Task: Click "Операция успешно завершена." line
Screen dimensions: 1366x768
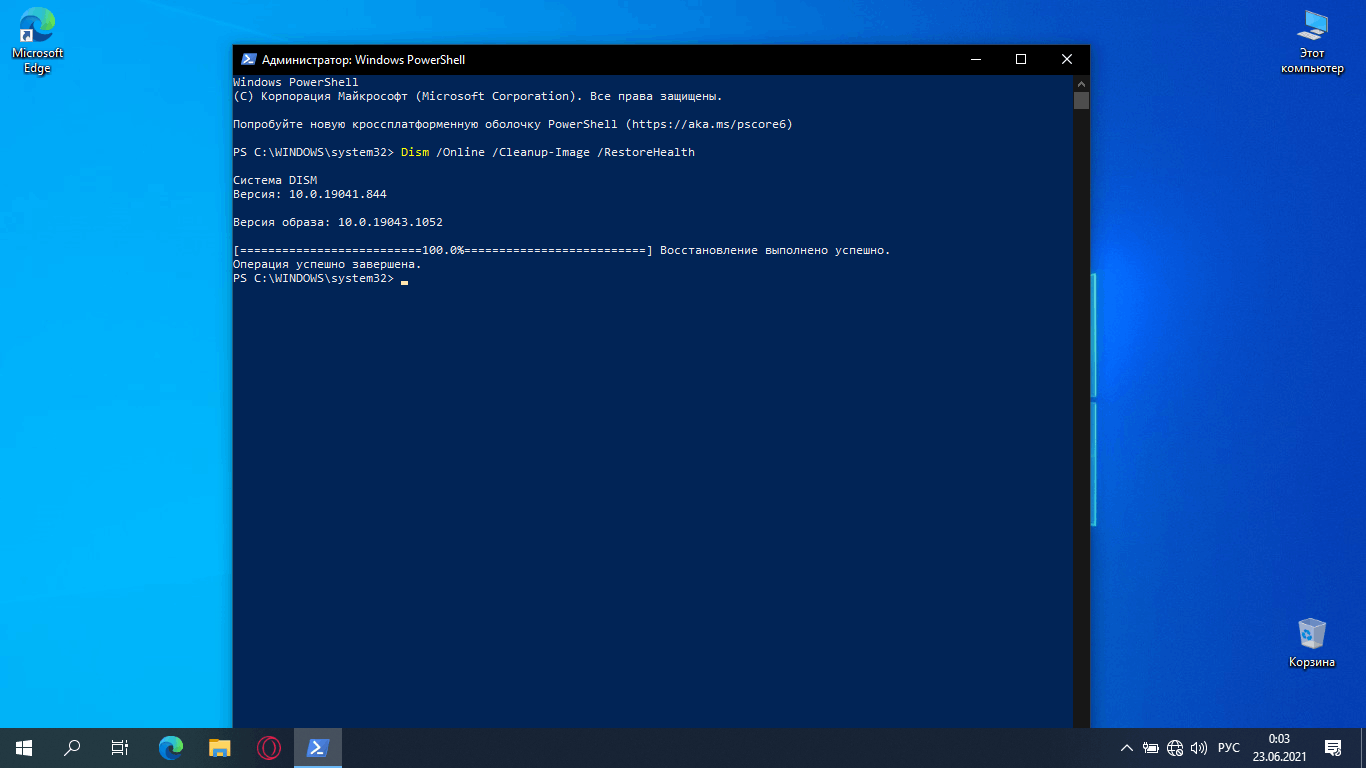Action: [327, 265]
